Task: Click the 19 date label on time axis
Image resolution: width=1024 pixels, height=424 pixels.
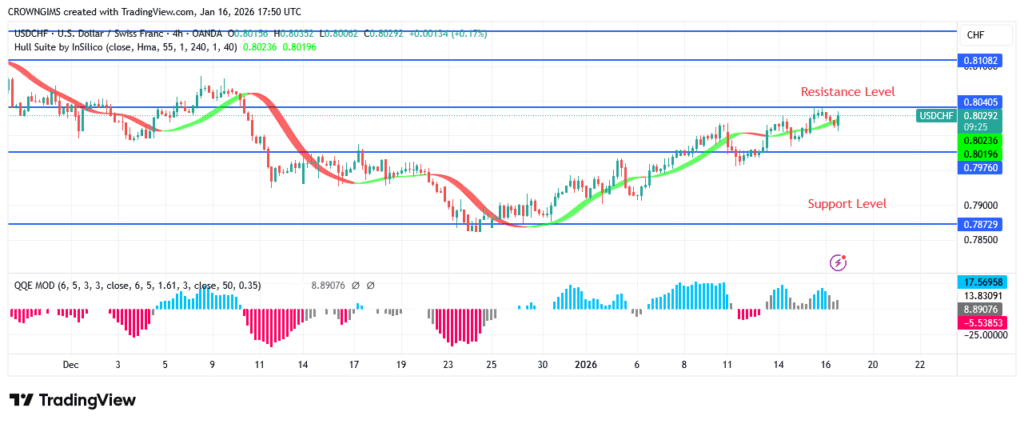Action: tap(400, 365)
